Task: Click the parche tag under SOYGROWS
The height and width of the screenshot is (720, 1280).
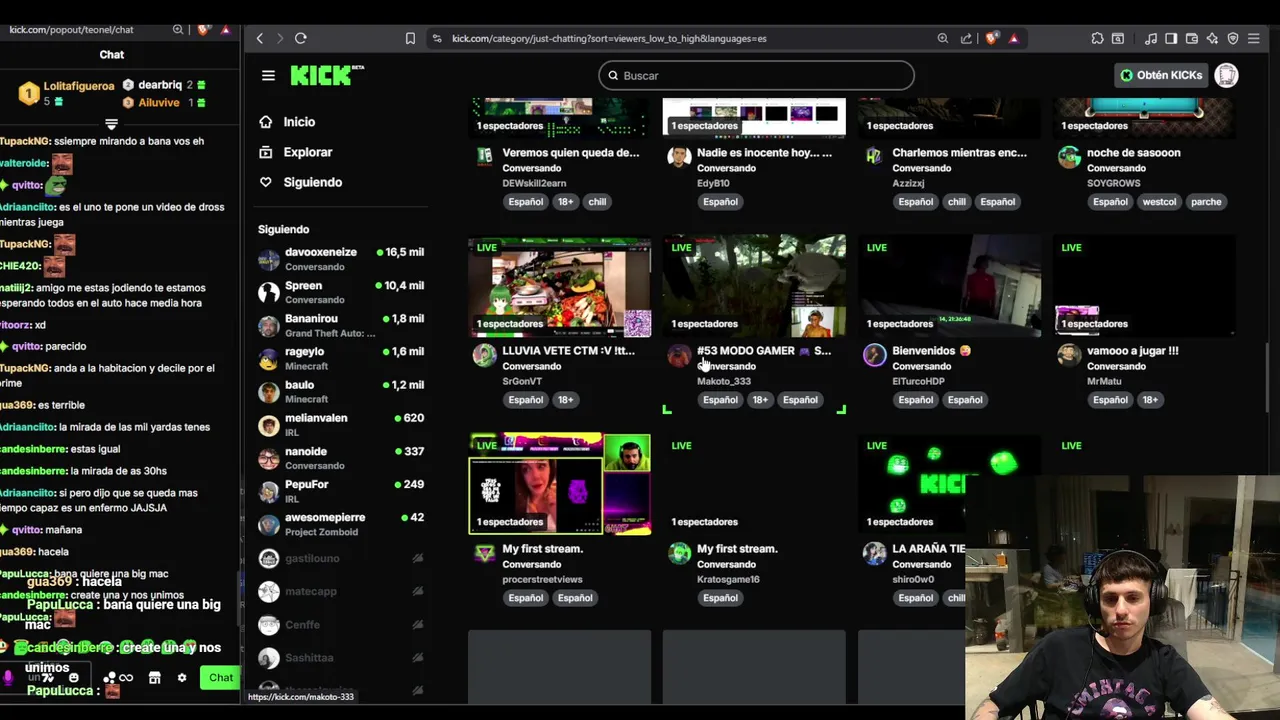Action: pos(1206,202)
